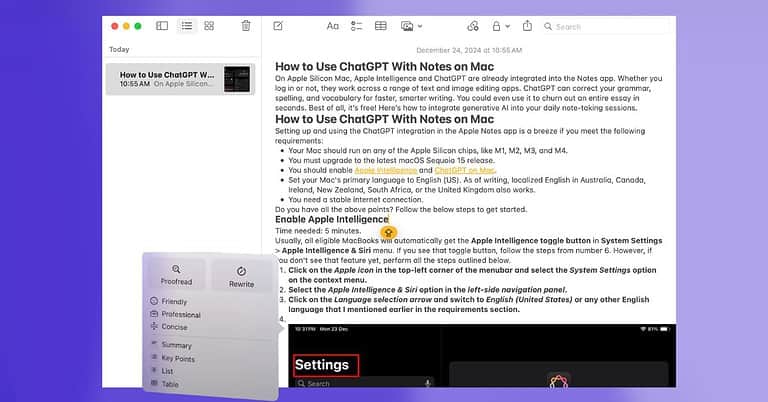Add a table with the table icon
Screen dimensions: 768x402
coord(381,26)
